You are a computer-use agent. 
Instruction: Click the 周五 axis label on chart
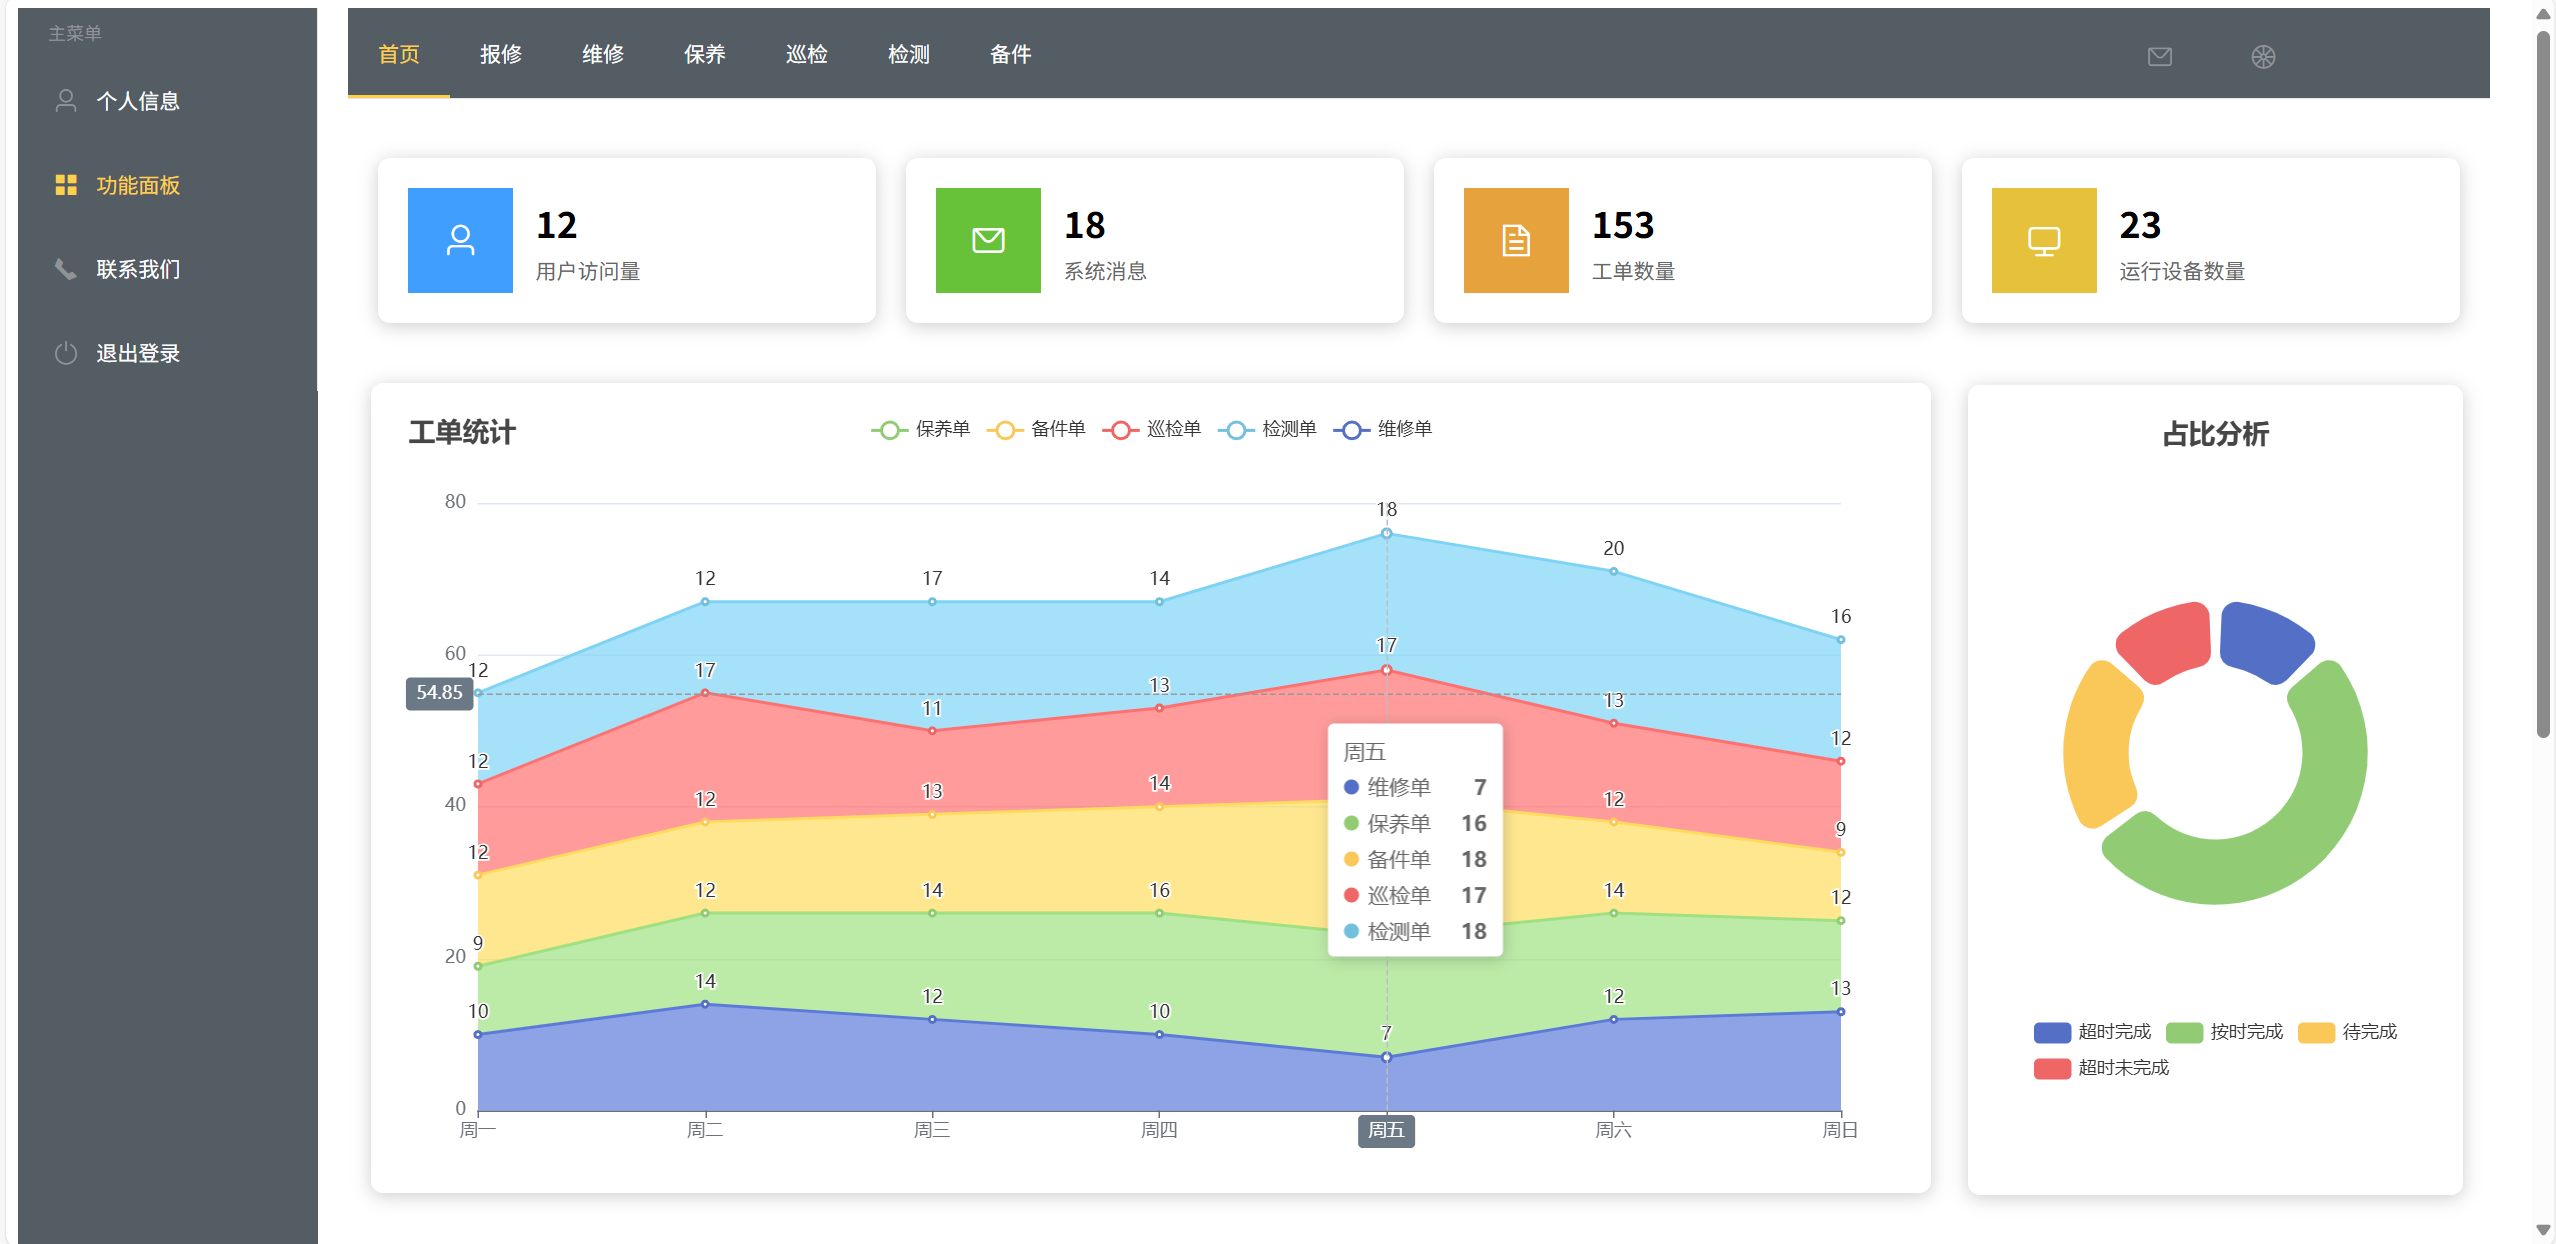point(1386,1130)
